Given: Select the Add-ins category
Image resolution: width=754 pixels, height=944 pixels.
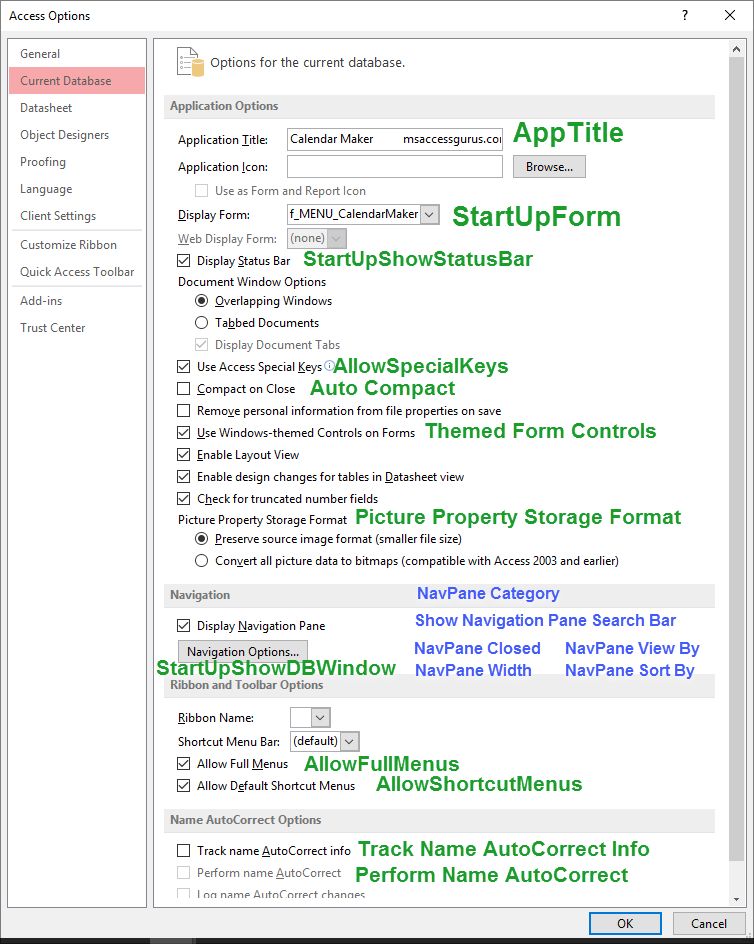Looking at the screenshot, I should tap(77, 300).
